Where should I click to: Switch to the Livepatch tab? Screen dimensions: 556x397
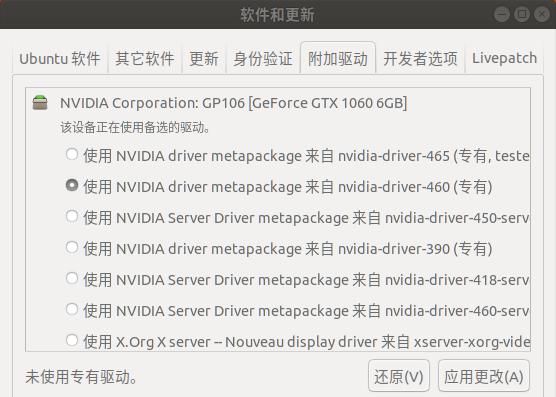504,58
